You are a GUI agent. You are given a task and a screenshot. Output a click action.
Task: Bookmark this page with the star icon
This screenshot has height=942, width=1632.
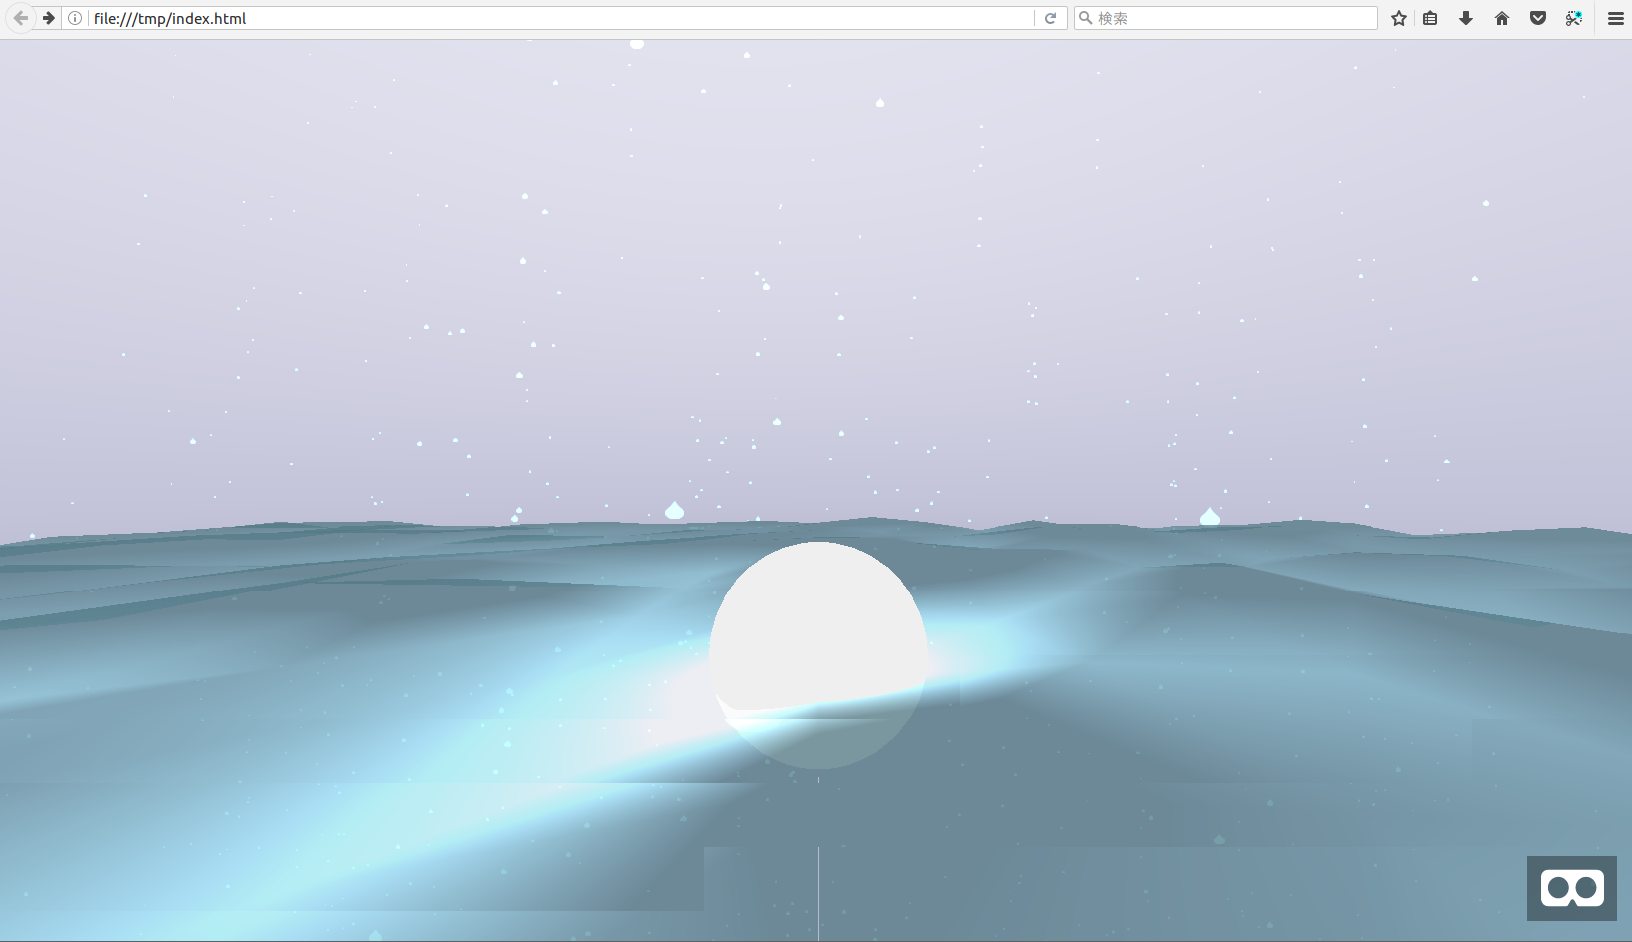pyautogui.click(x=1399, y=18)
